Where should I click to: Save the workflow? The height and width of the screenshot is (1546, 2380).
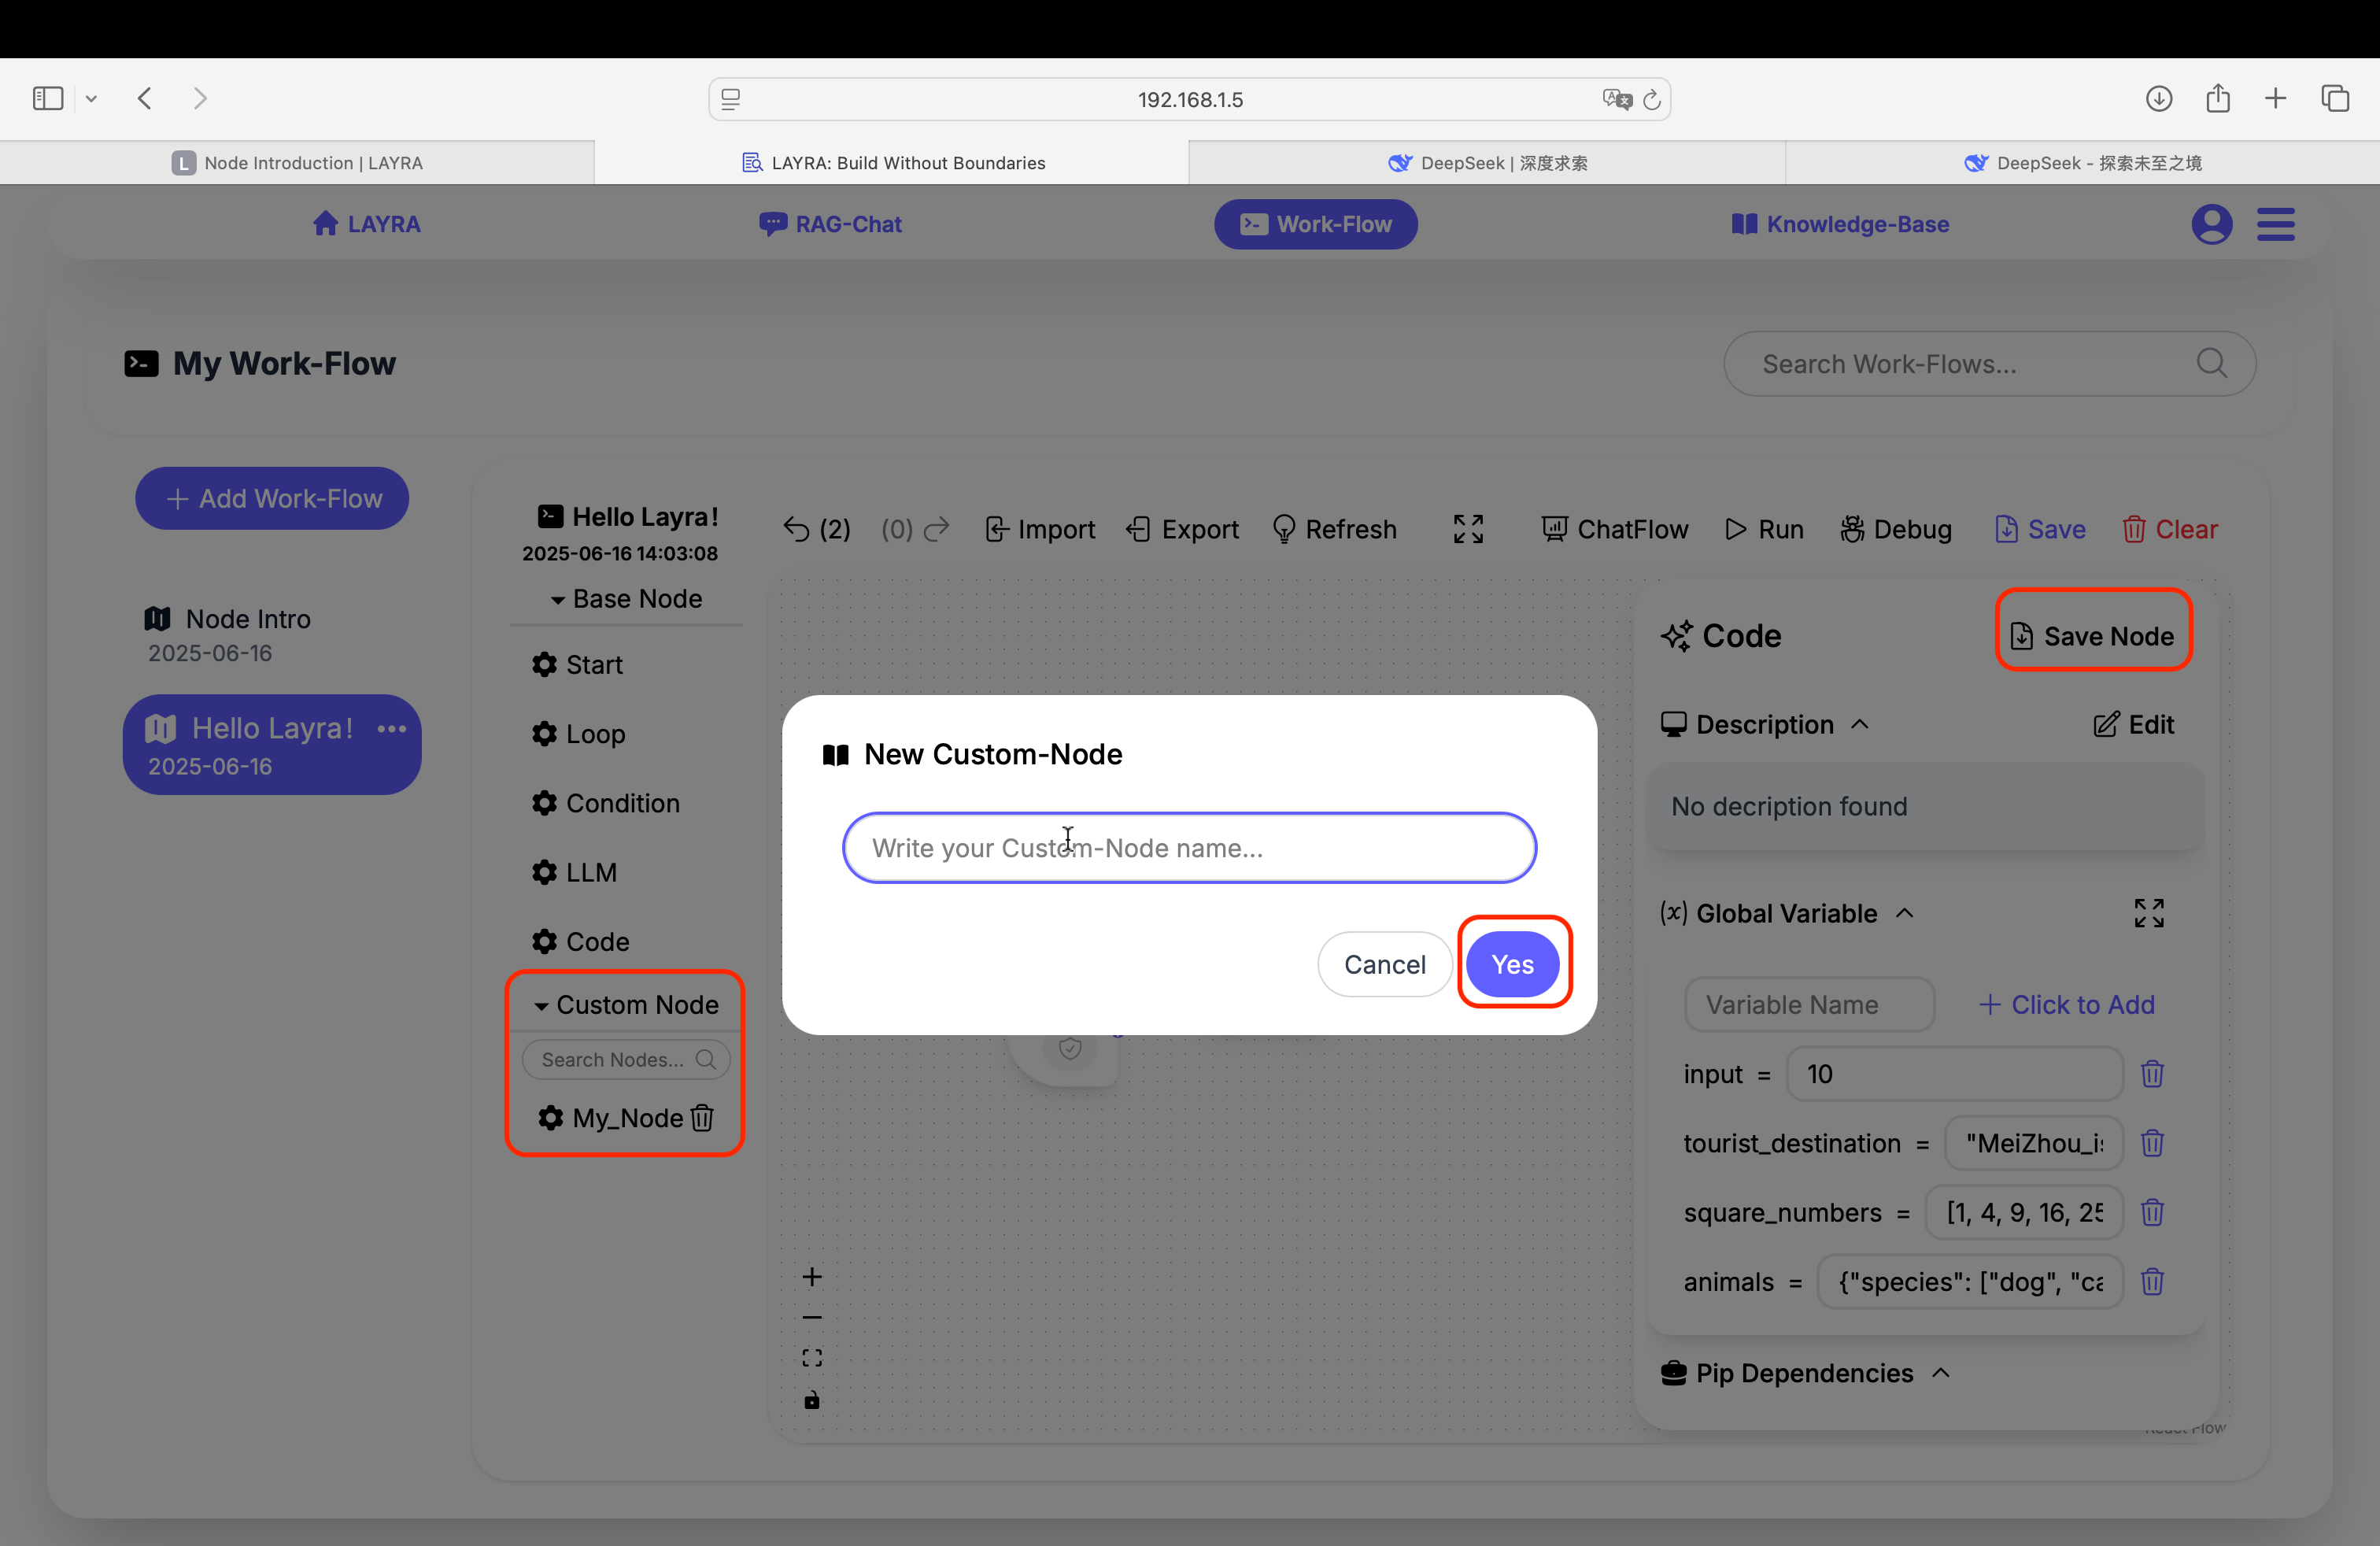click(x=2040, y=529)
